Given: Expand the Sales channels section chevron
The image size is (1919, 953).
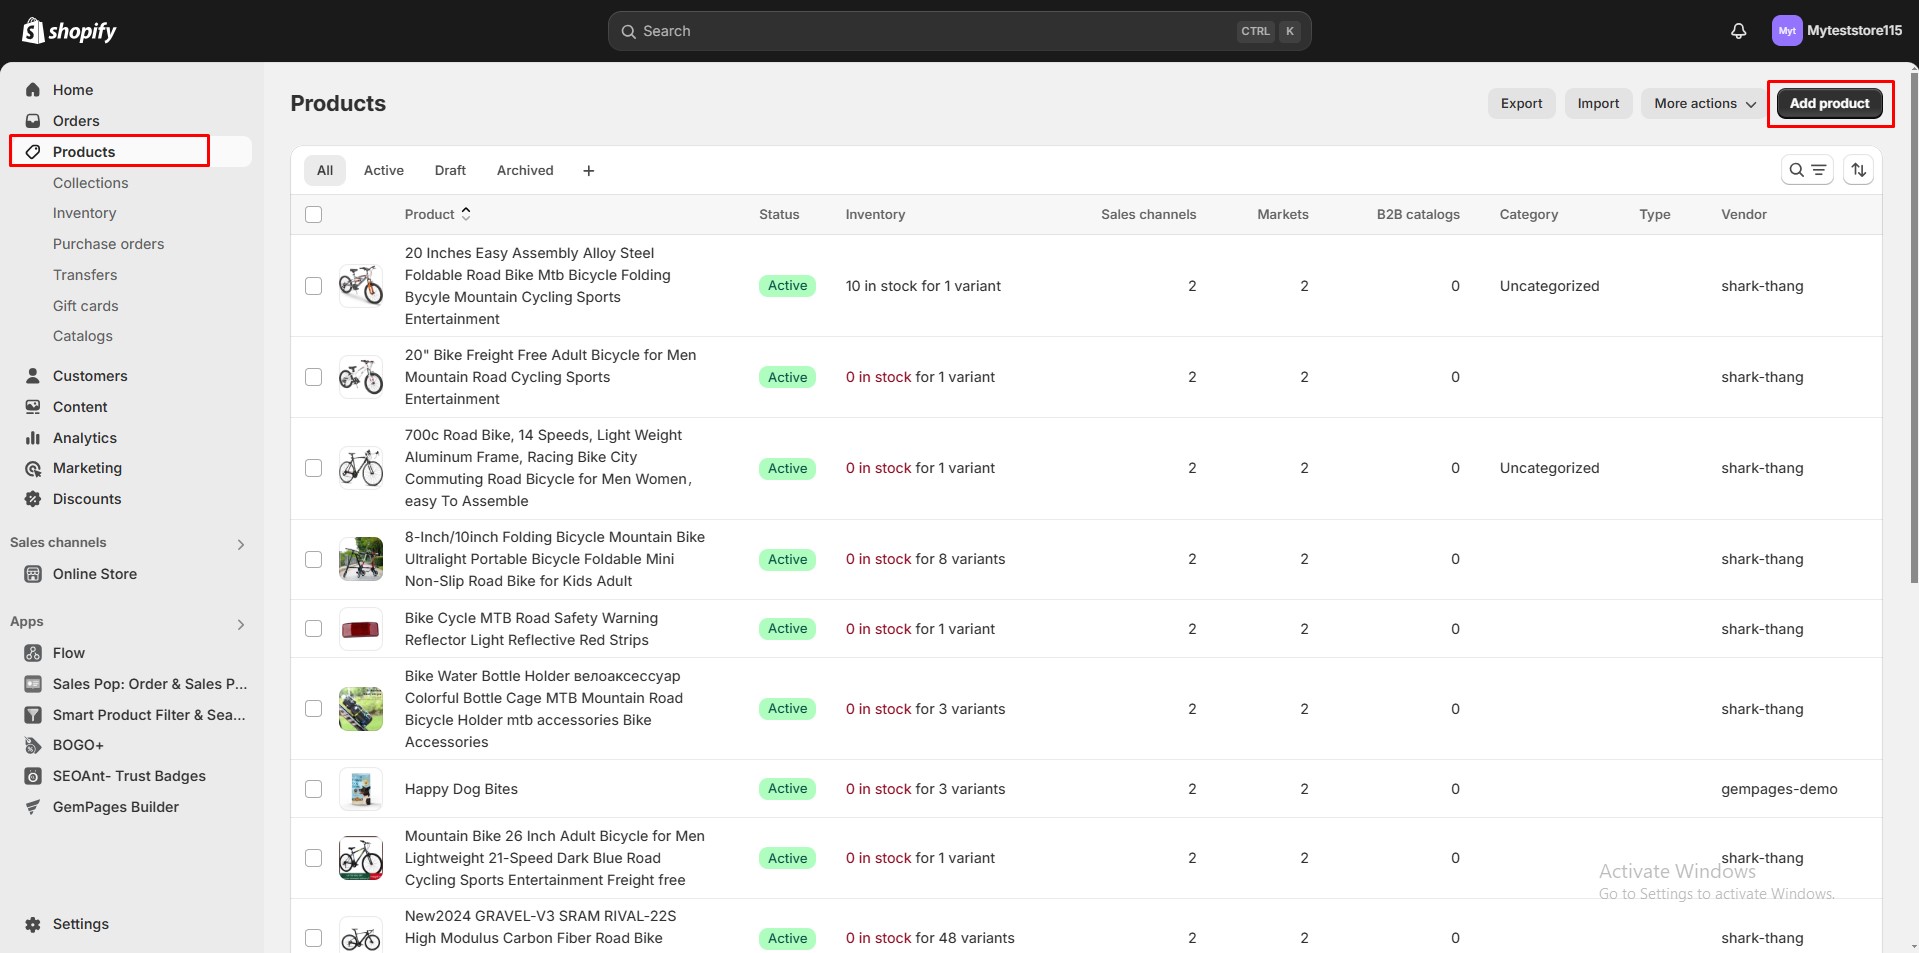Looking at the screenshot, I should [x=240, y=544].
